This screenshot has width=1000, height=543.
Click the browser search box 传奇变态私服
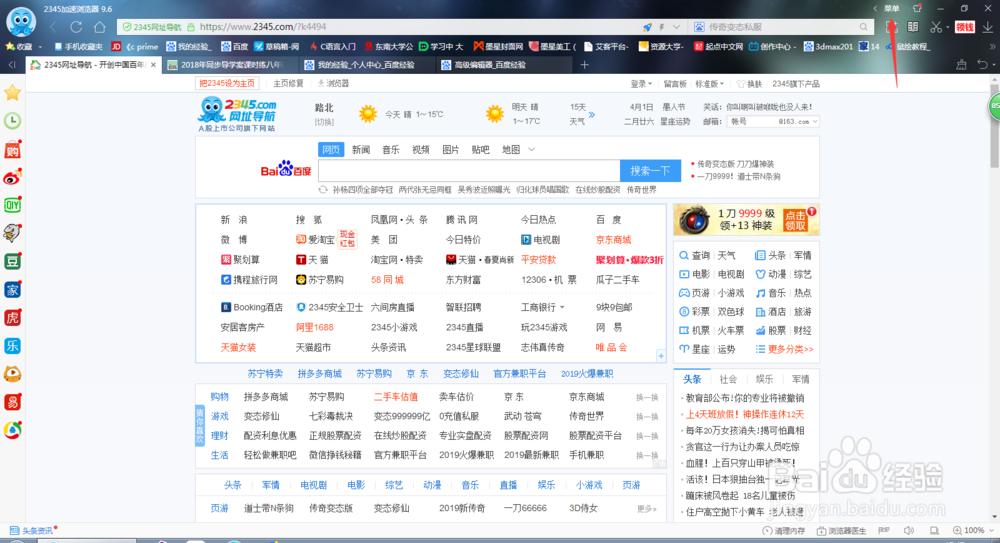coord(781,27)
